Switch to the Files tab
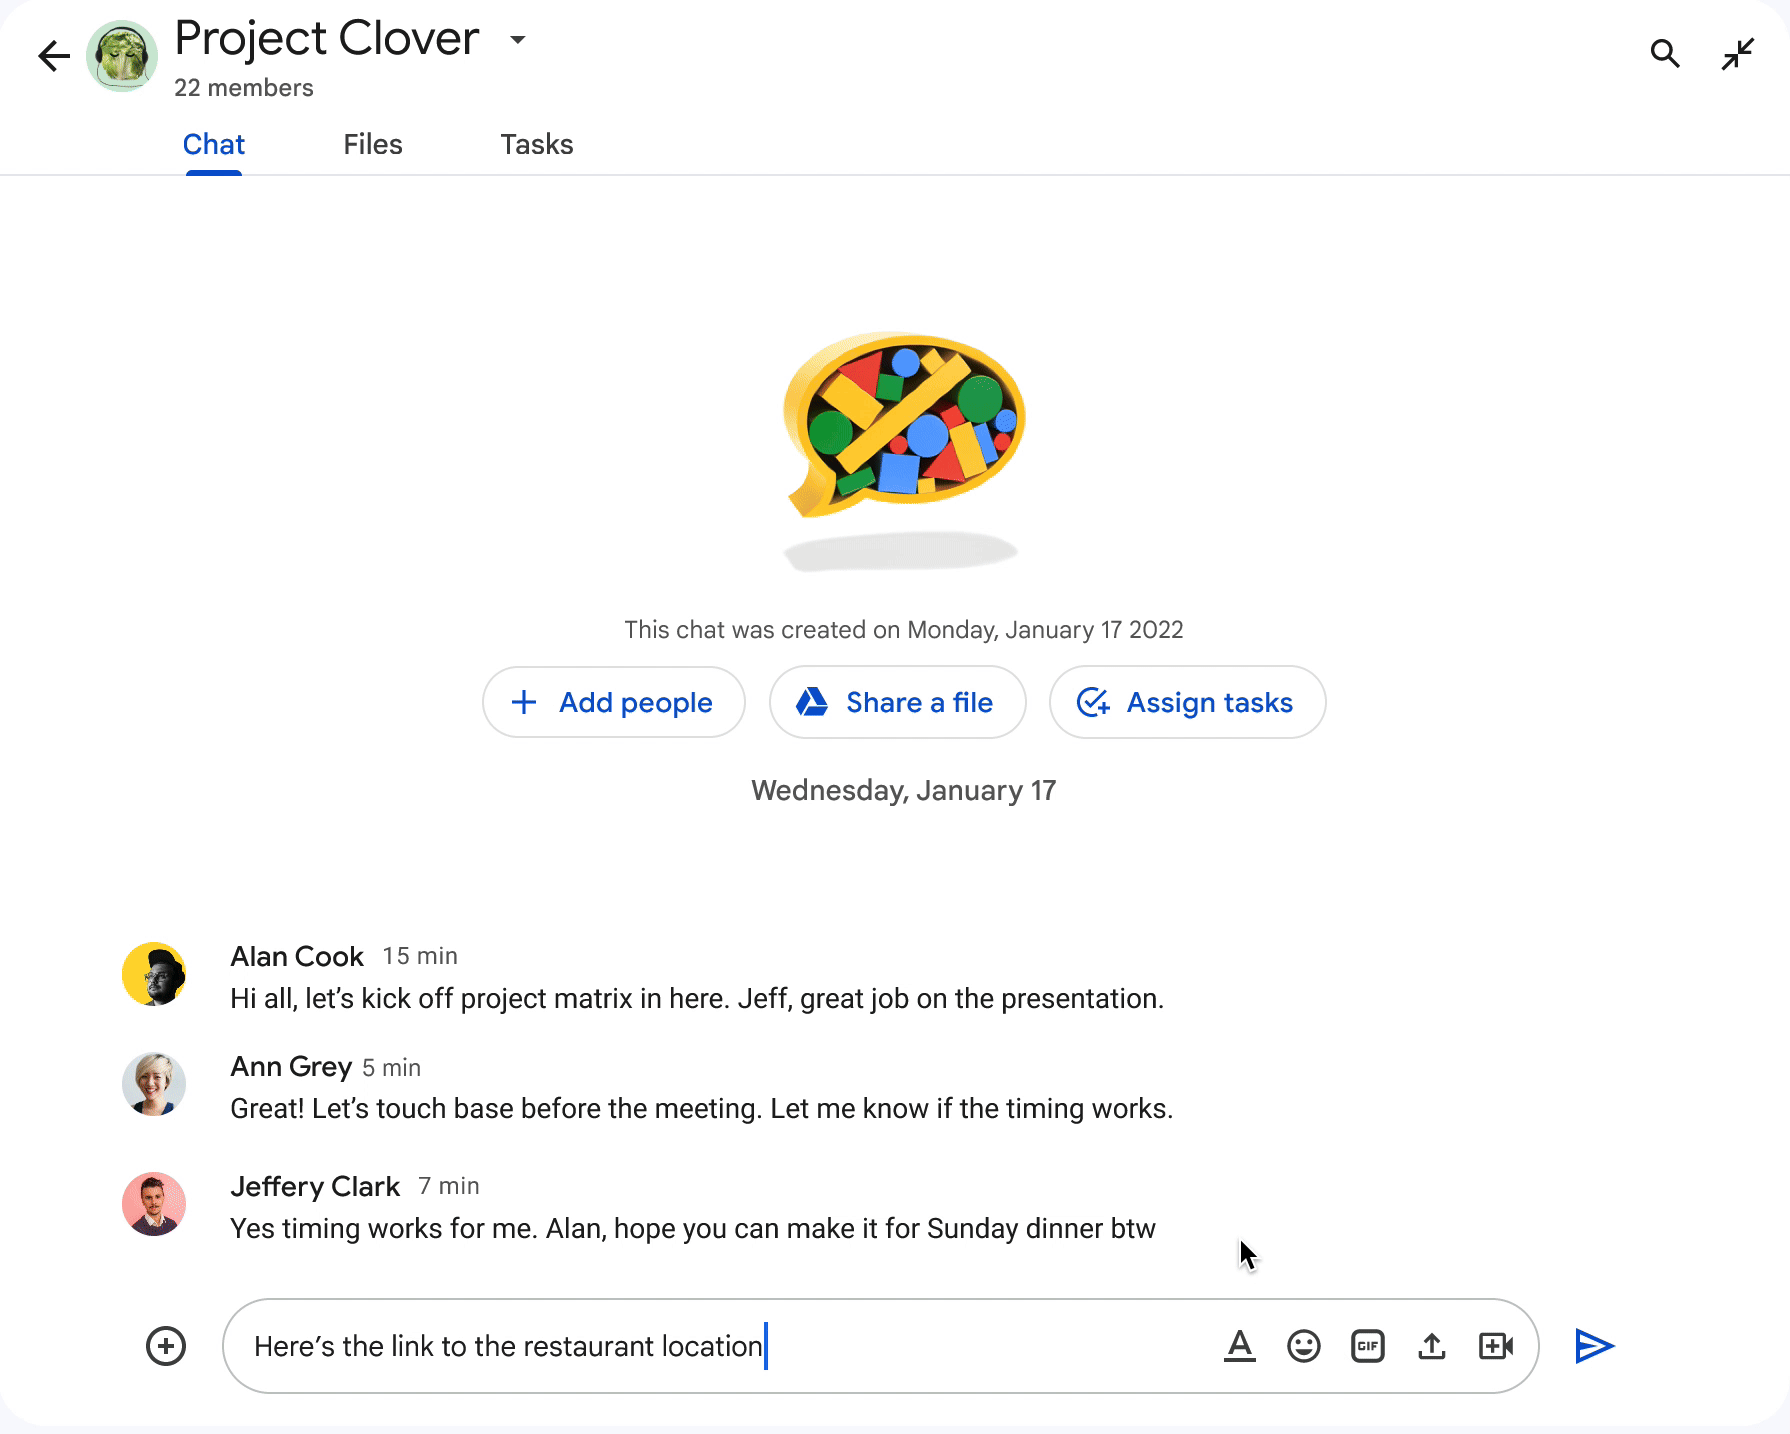Viewport: 1790px width, 1434px height. pos(372,144)
